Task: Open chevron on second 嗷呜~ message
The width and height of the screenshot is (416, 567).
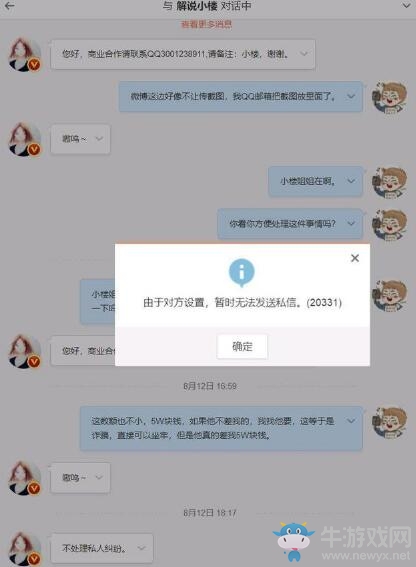Action: pos(99,478)
